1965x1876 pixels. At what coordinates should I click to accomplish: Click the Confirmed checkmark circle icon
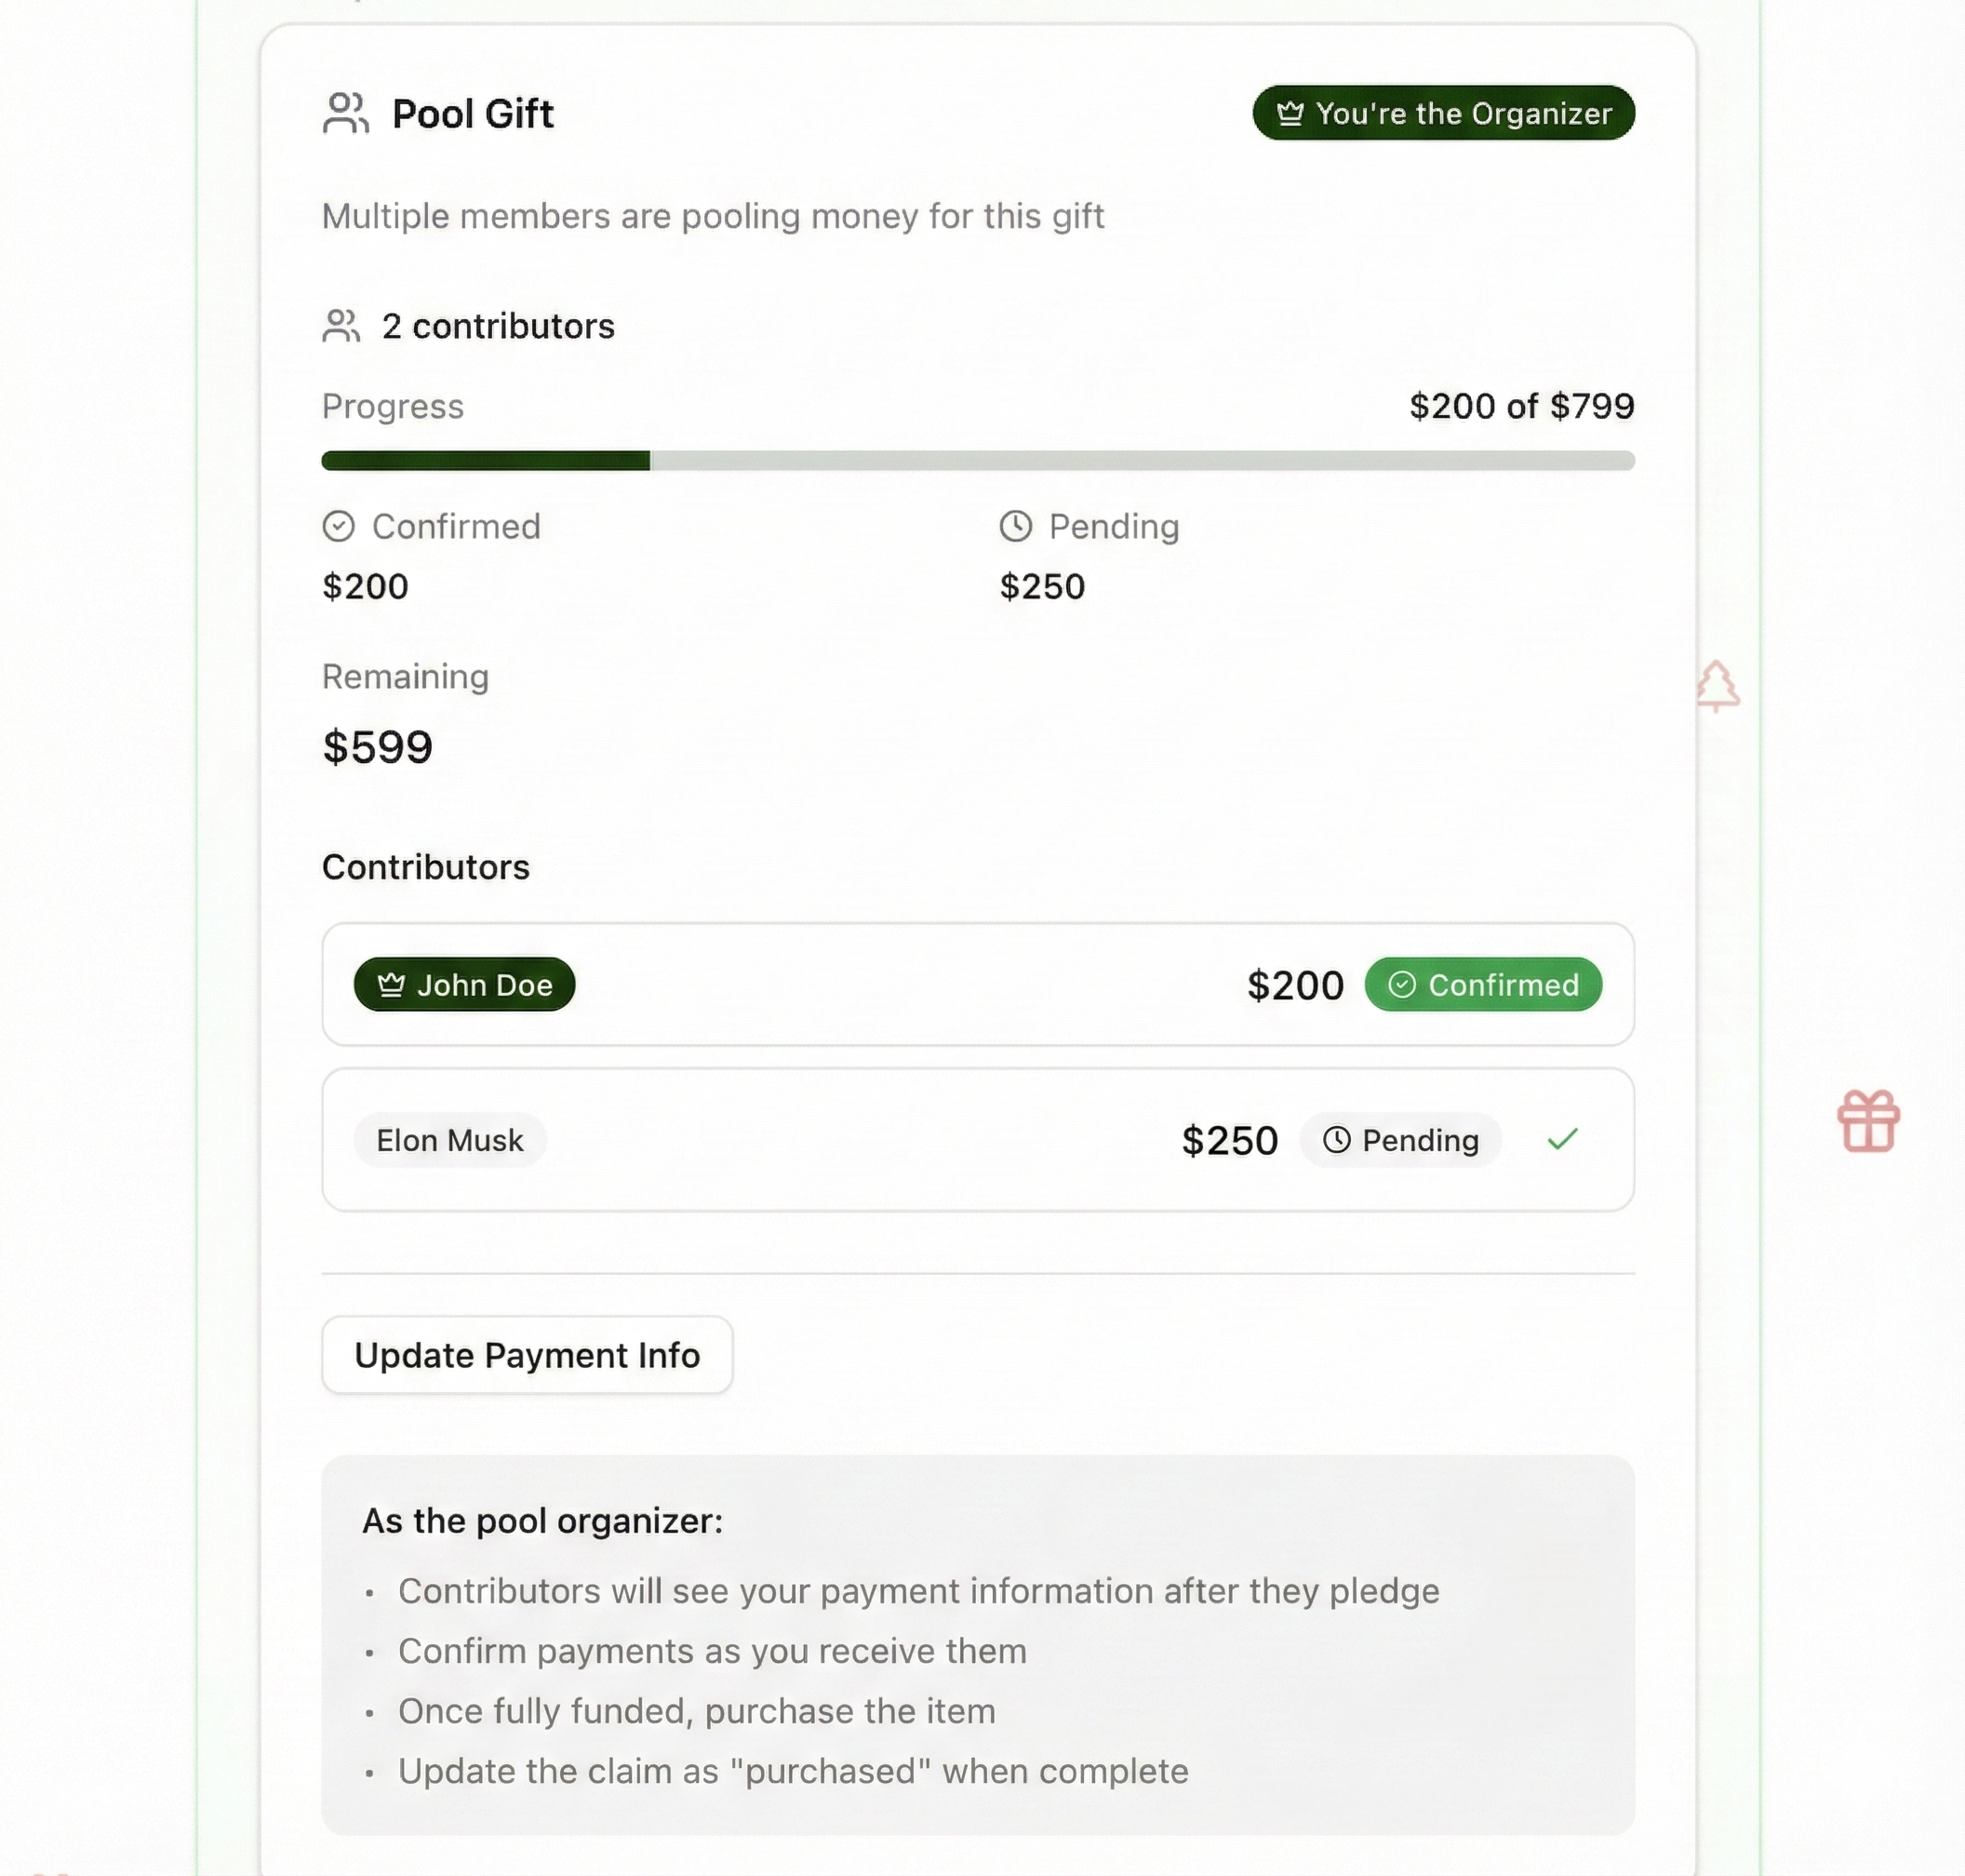(338, 526)
